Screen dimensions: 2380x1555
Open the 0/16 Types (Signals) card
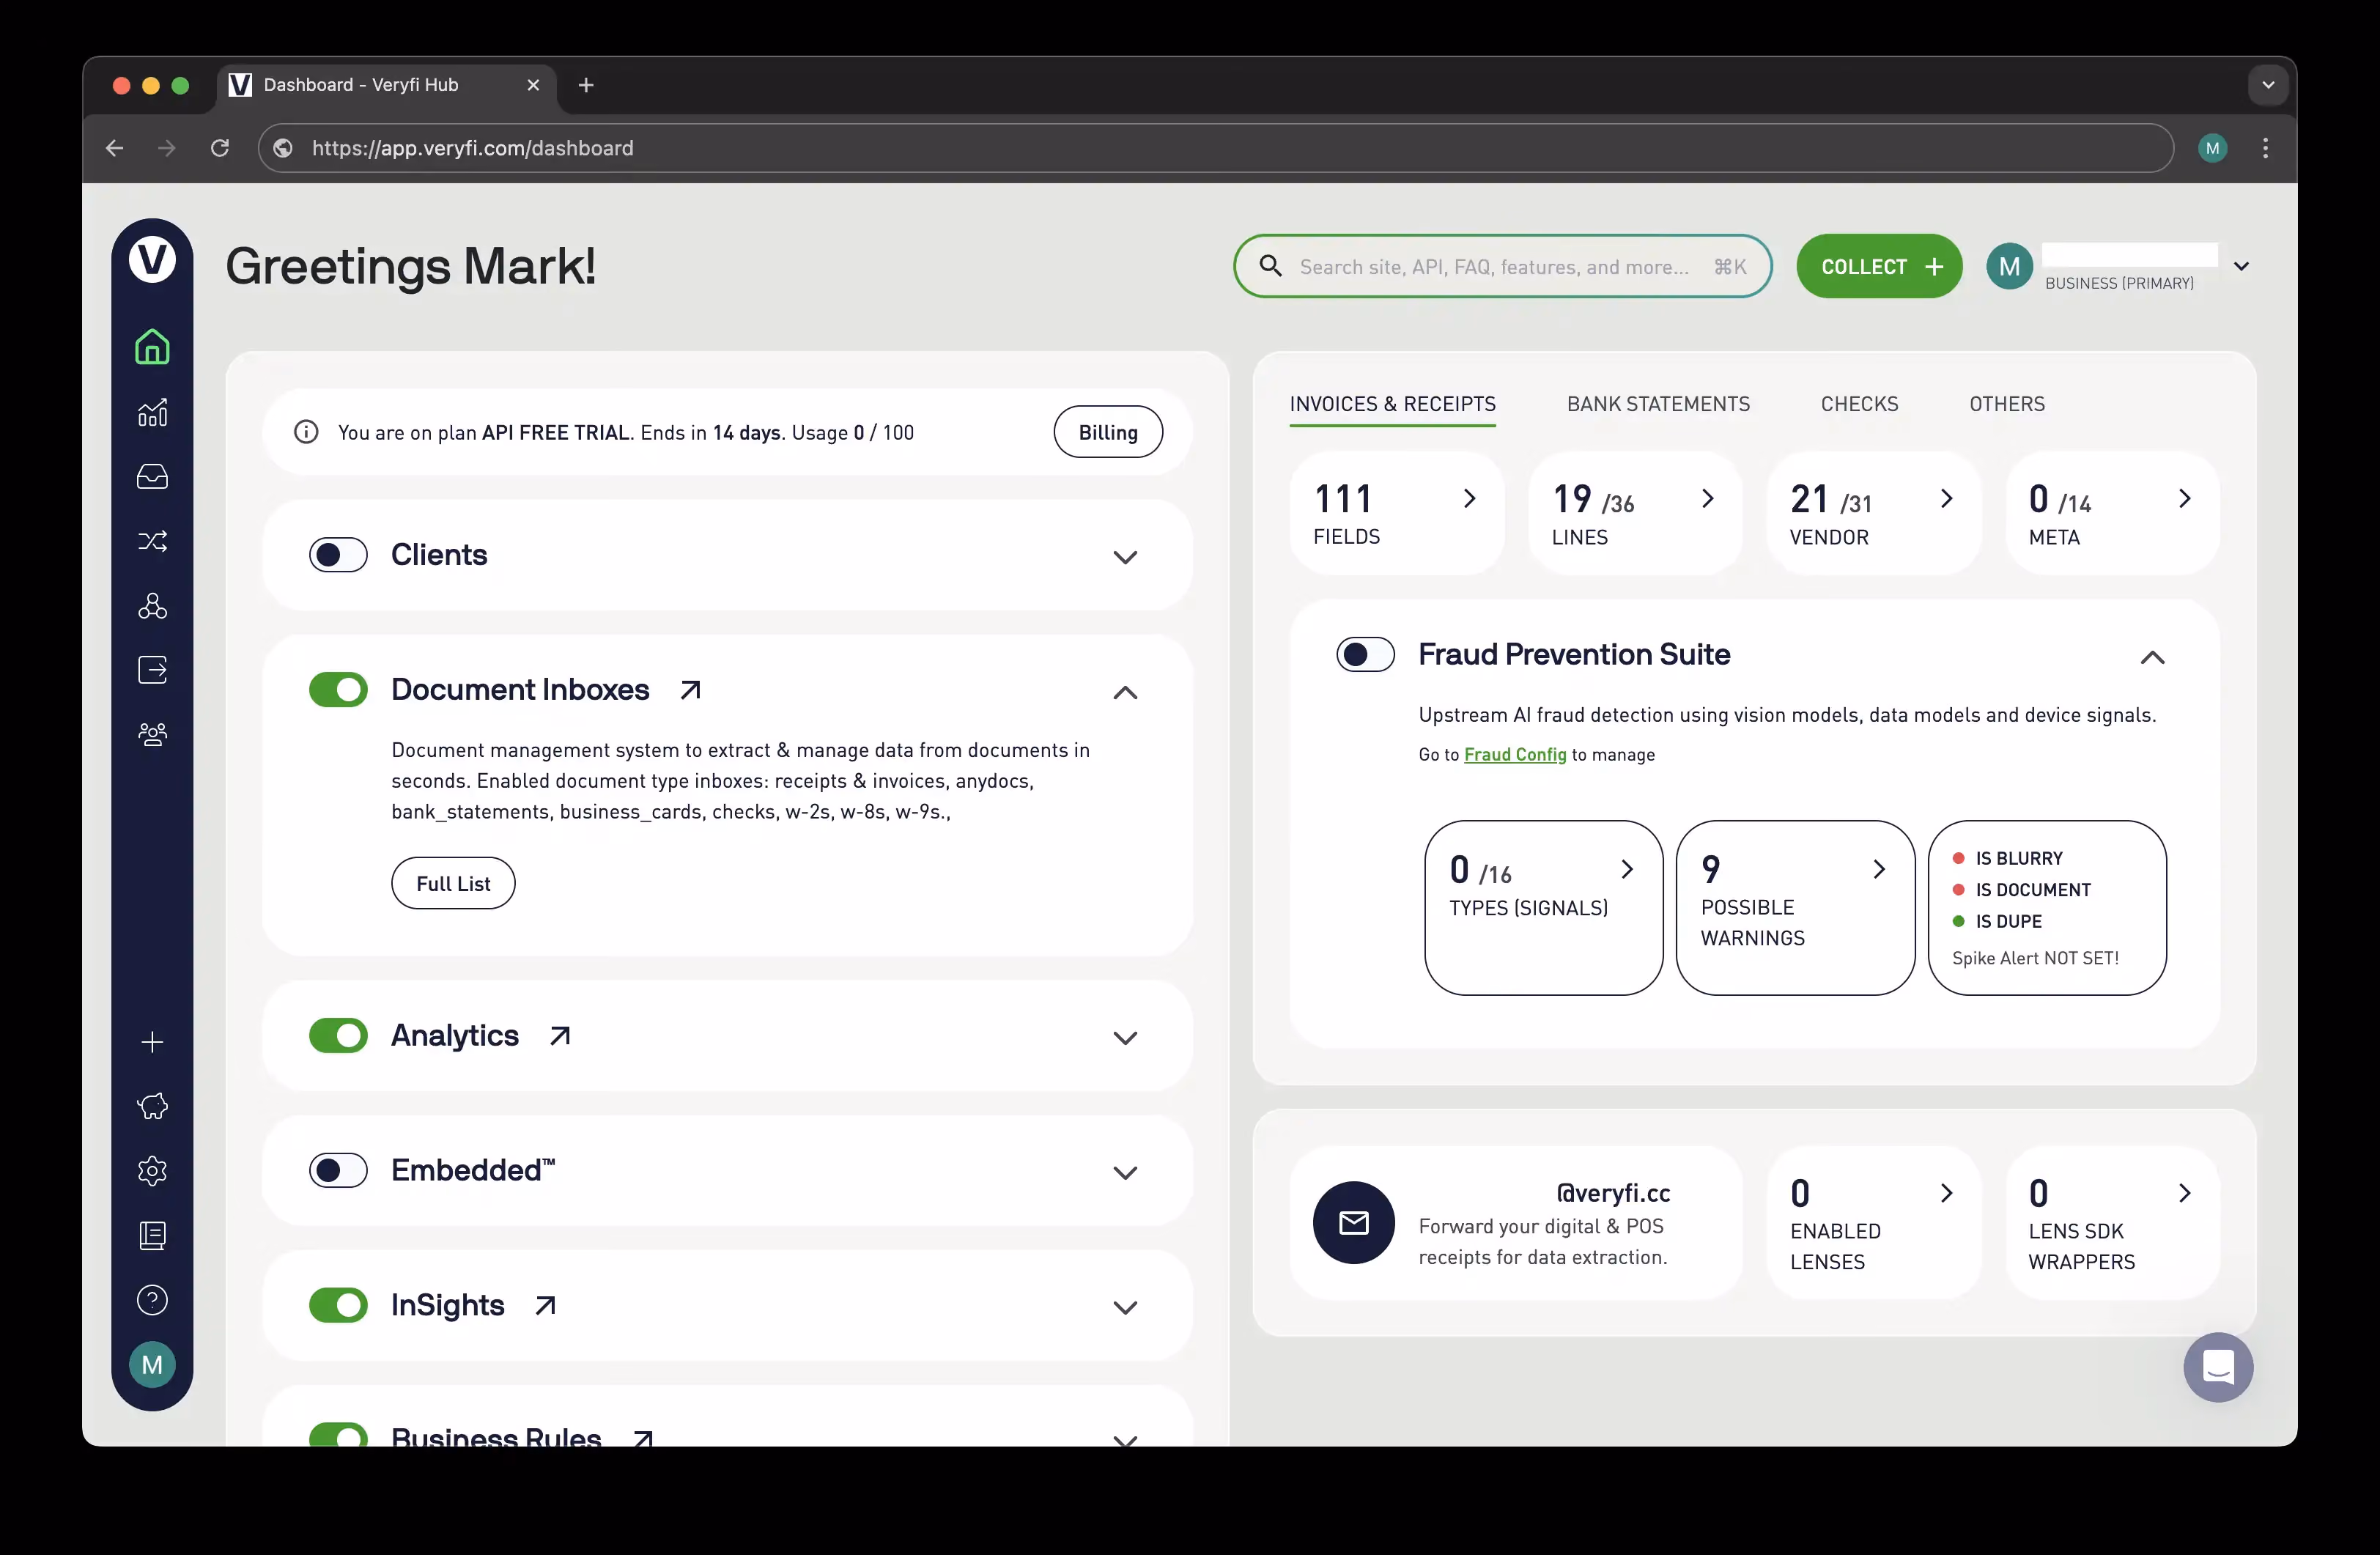pos(1543,908)
